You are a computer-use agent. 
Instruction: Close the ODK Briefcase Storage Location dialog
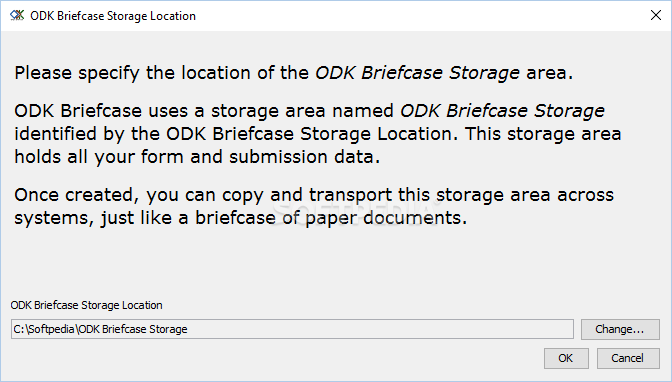655,15
